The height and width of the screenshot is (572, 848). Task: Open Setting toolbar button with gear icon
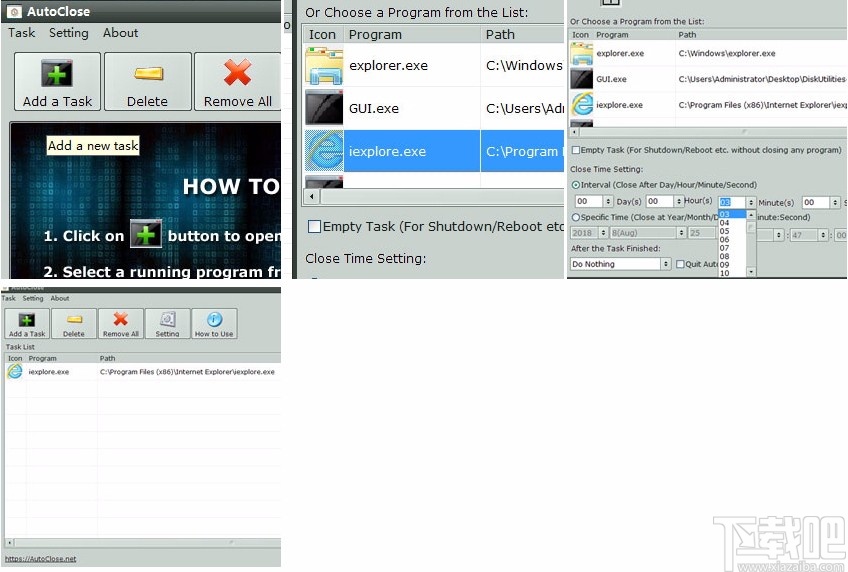pyautogui.click(x=168, y=324)
